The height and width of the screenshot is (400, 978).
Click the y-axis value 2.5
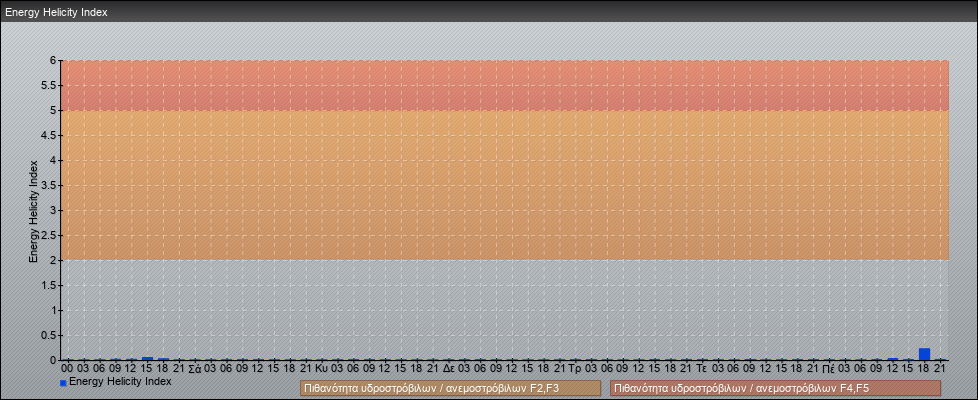49,235
